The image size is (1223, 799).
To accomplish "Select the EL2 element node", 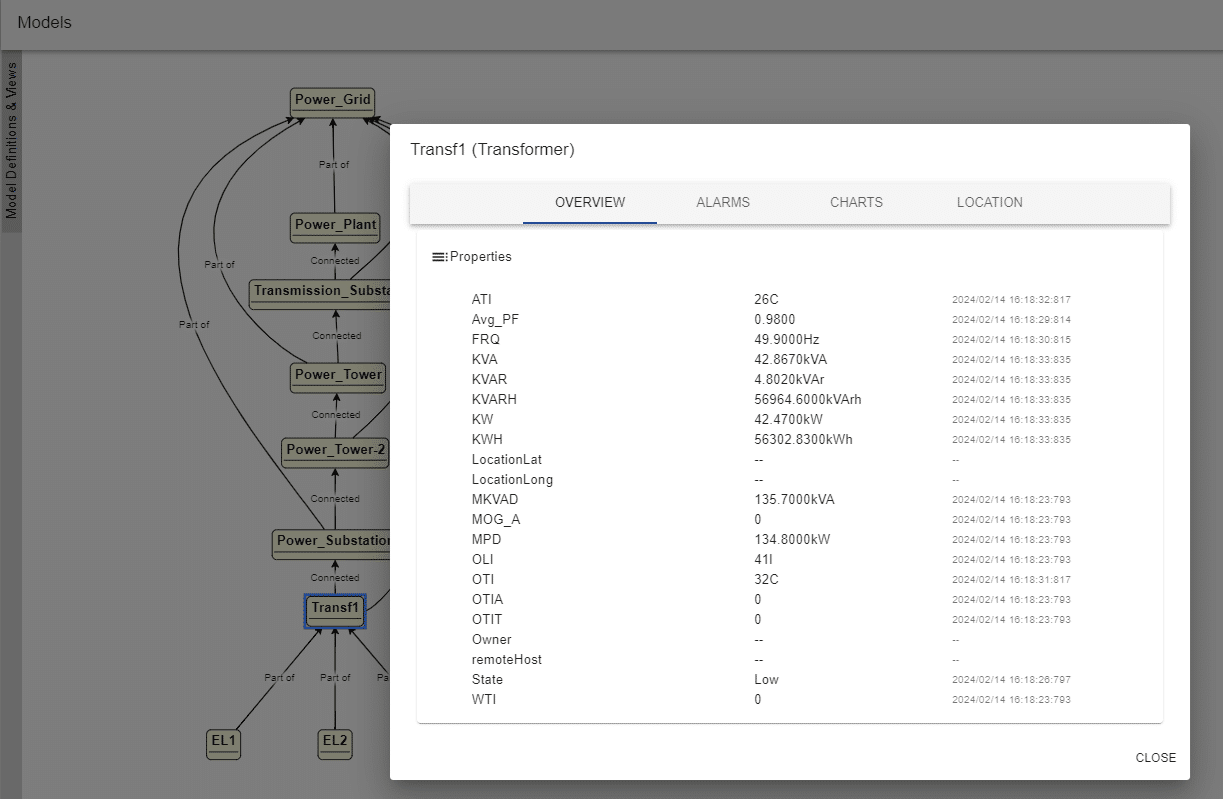I will point(334,743).
